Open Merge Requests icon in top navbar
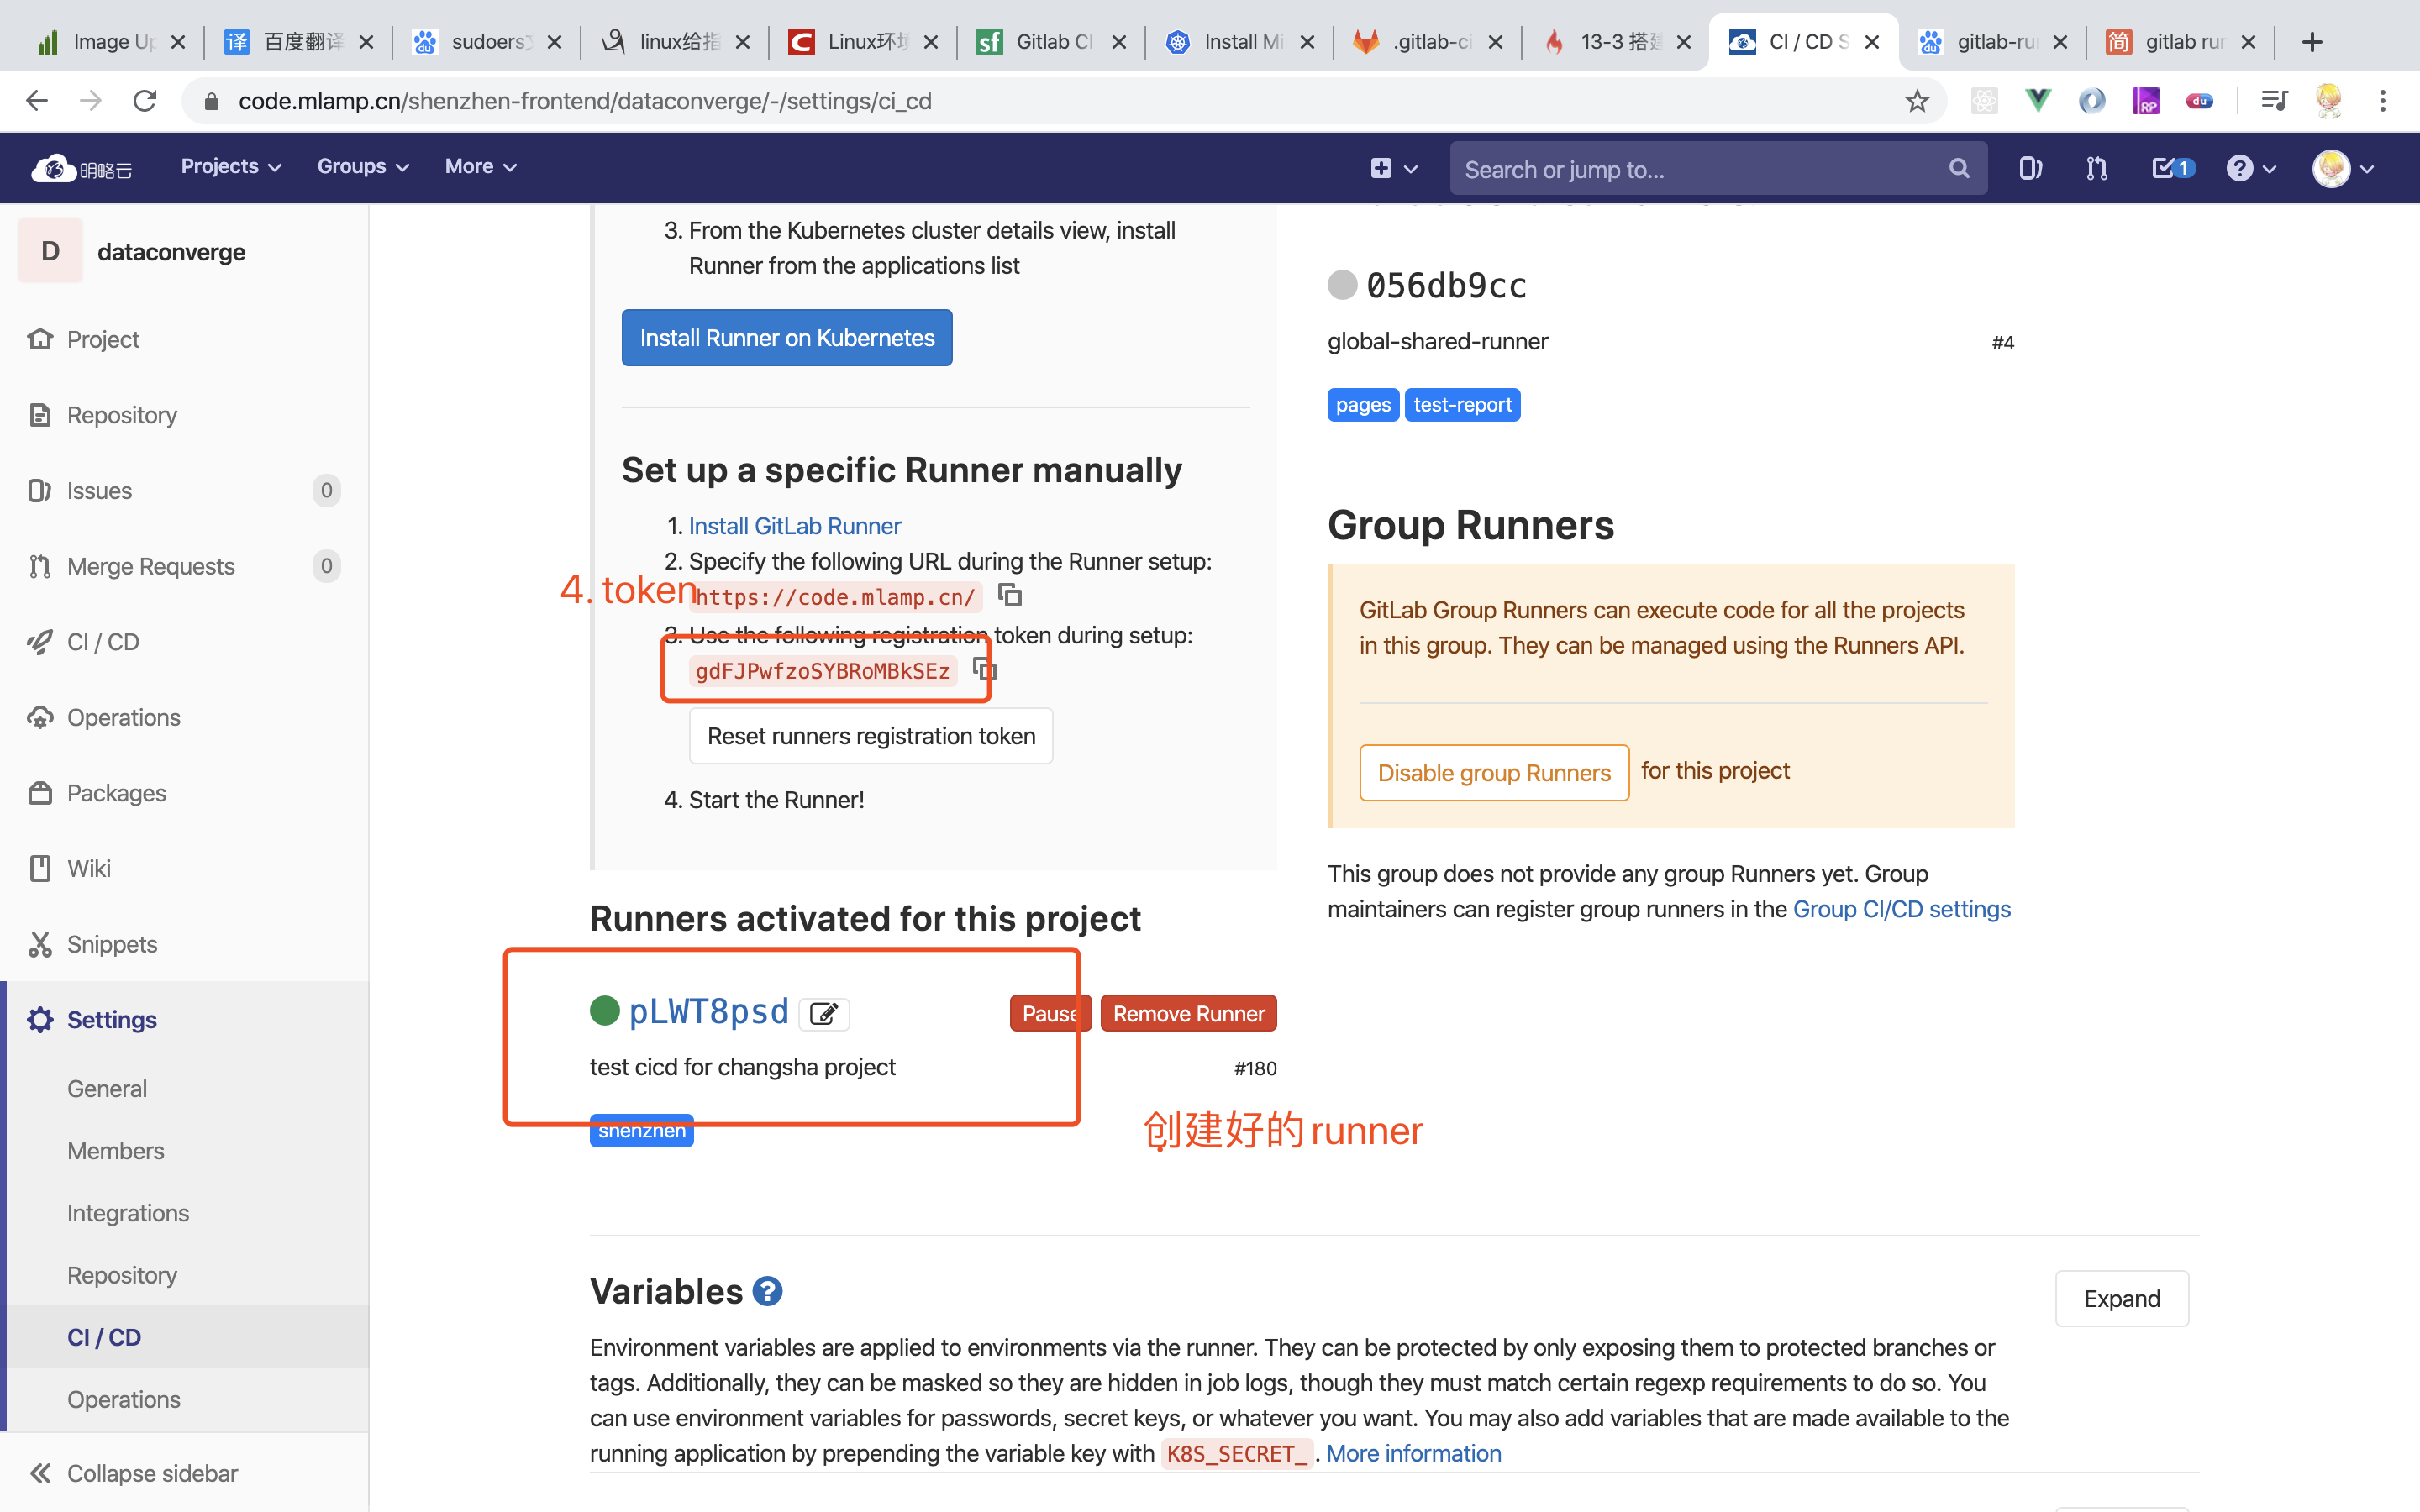 click(x=2096, y=168)
